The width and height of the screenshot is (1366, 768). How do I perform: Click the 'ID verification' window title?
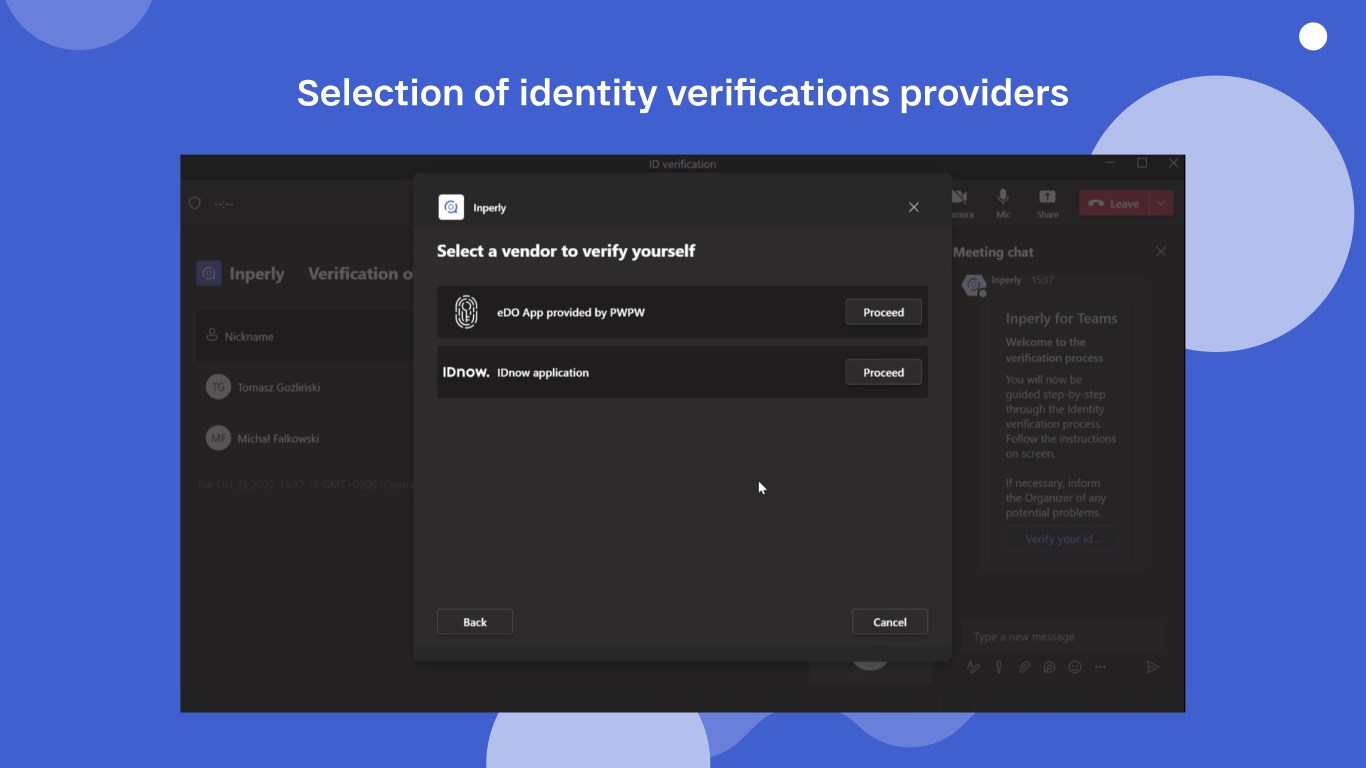pos(682,164)
